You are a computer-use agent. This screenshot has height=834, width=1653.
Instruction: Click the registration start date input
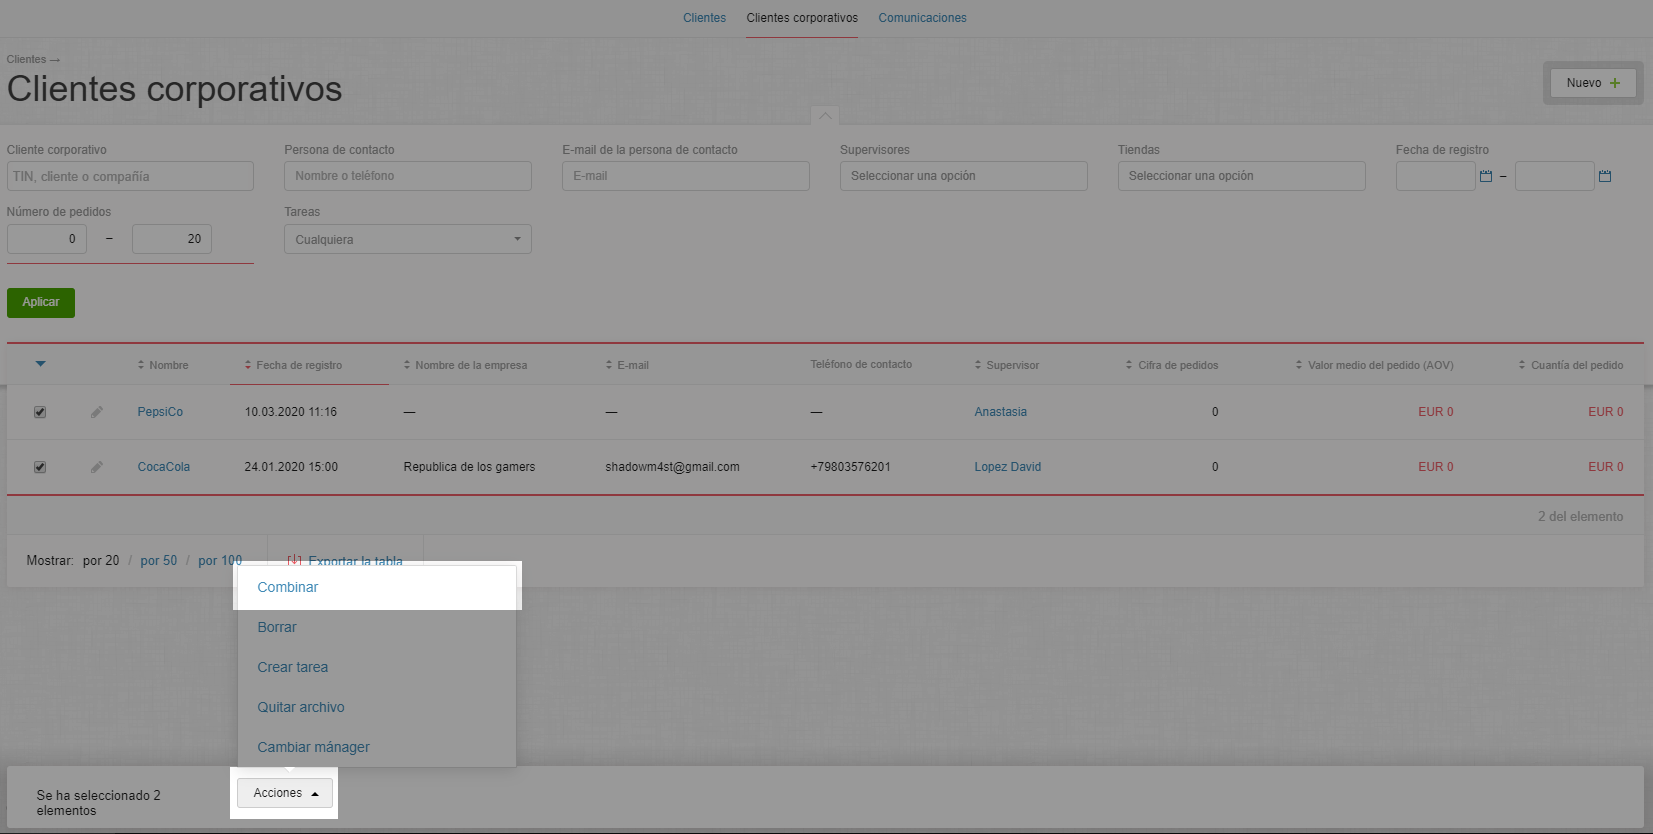tap(1436, 176)
